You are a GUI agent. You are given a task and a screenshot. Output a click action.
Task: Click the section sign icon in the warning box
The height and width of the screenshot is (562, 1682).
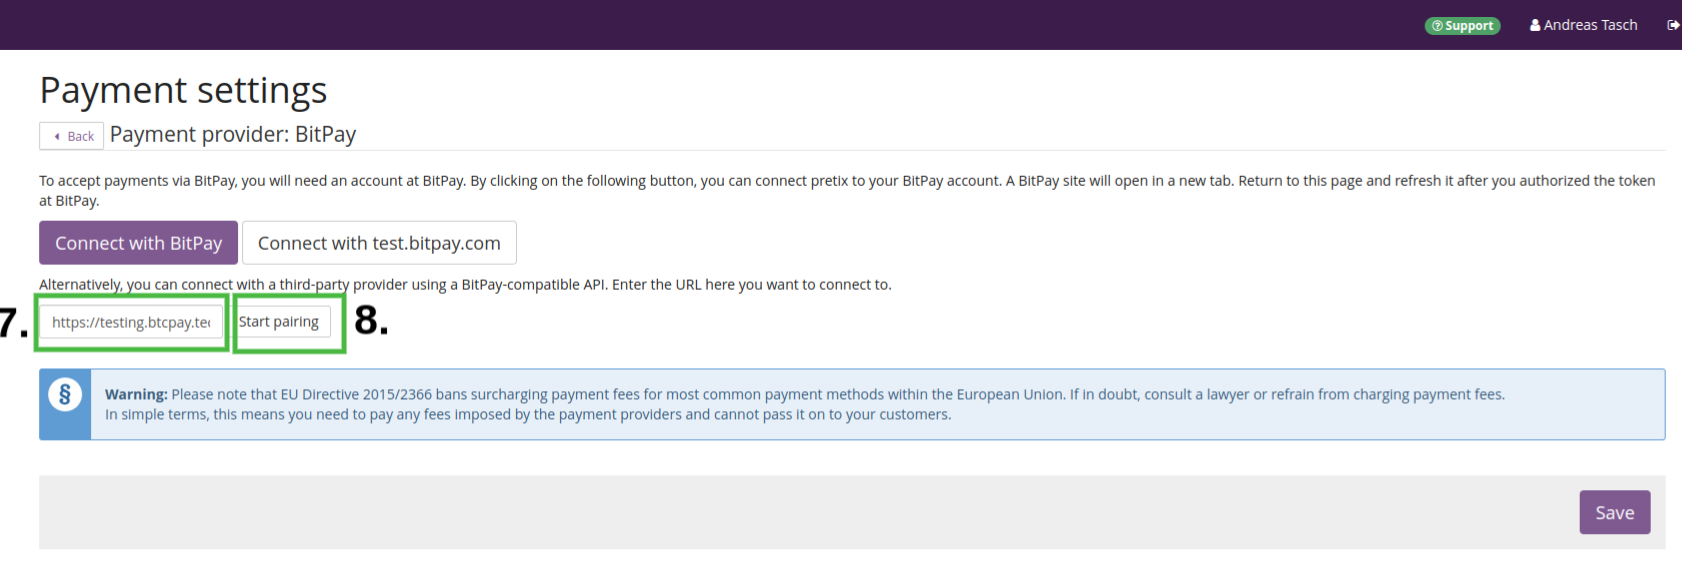(65, 394)
